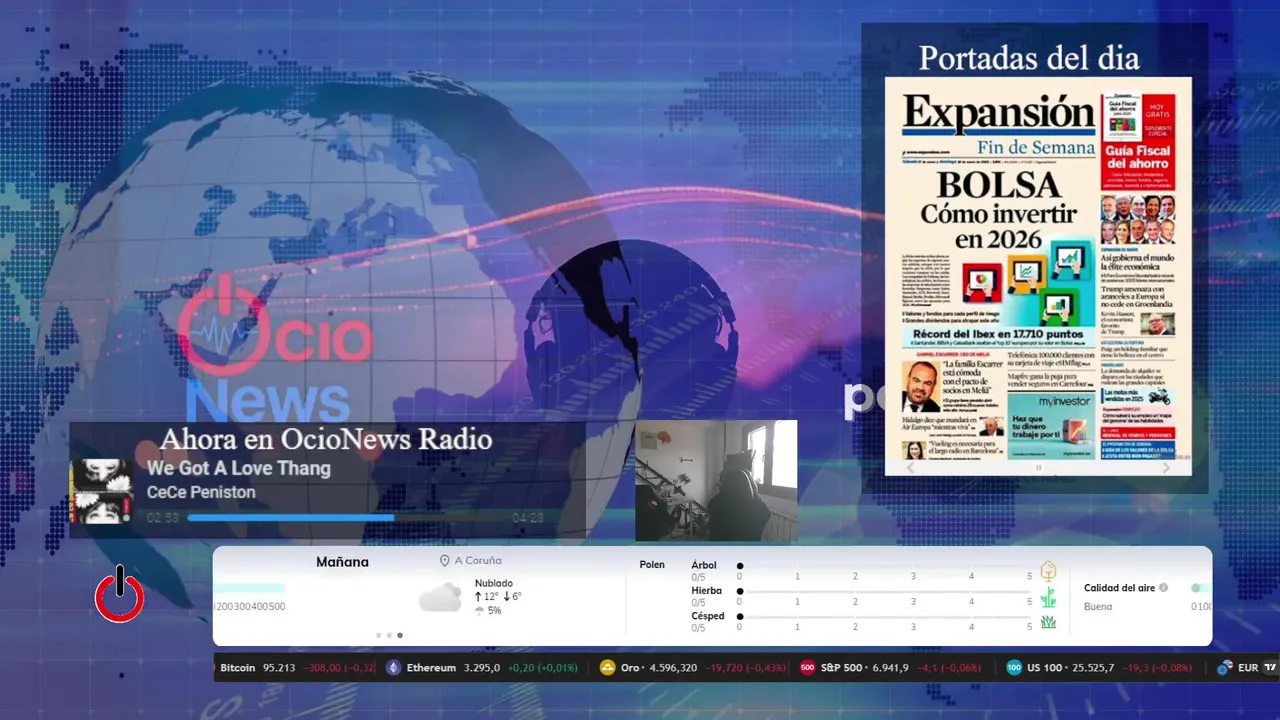1280x720 pixels.
Task: Click the S&P 500 ticker label
Action: pyautogui.click(x=841, y=668)
